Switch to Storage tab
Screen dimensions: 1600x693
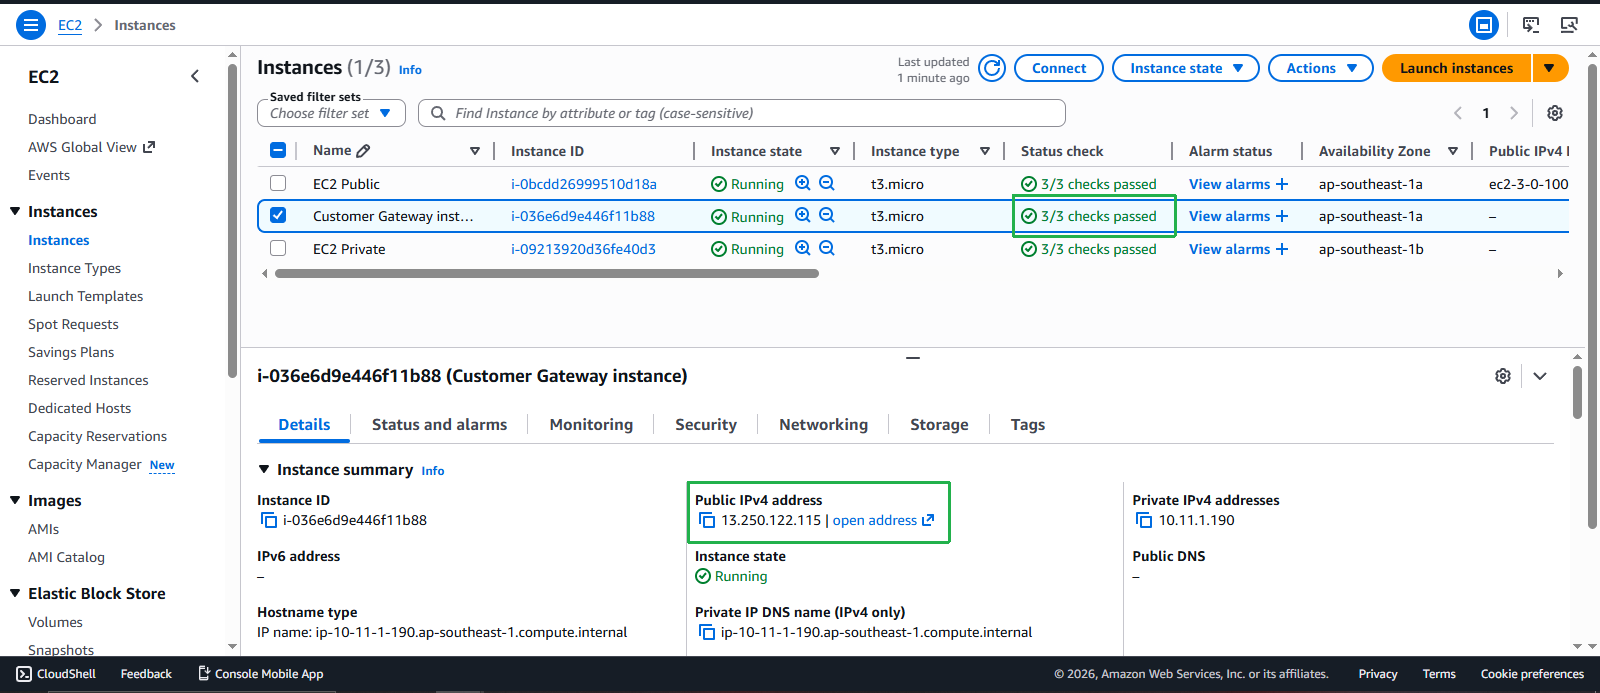pos(939,425)
